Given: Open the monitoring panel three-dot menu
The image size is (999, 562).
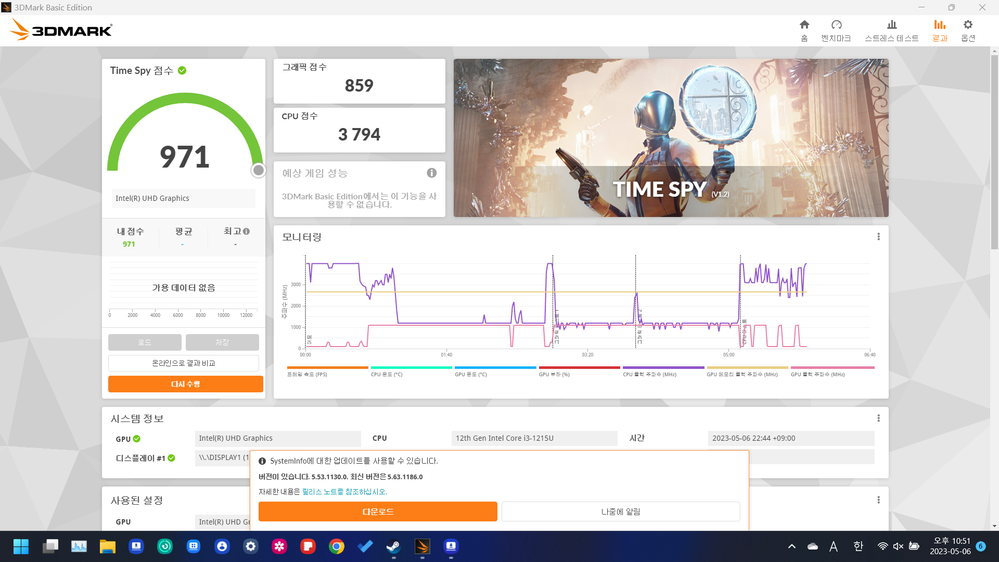Looking at the screenshot, I should point(879,237).
